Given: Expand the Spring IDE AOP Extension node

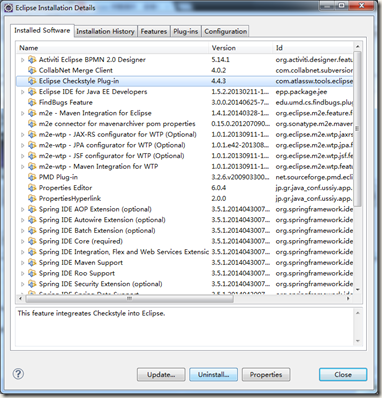Looking at the screenshot, I should click(x=23, y=209).
